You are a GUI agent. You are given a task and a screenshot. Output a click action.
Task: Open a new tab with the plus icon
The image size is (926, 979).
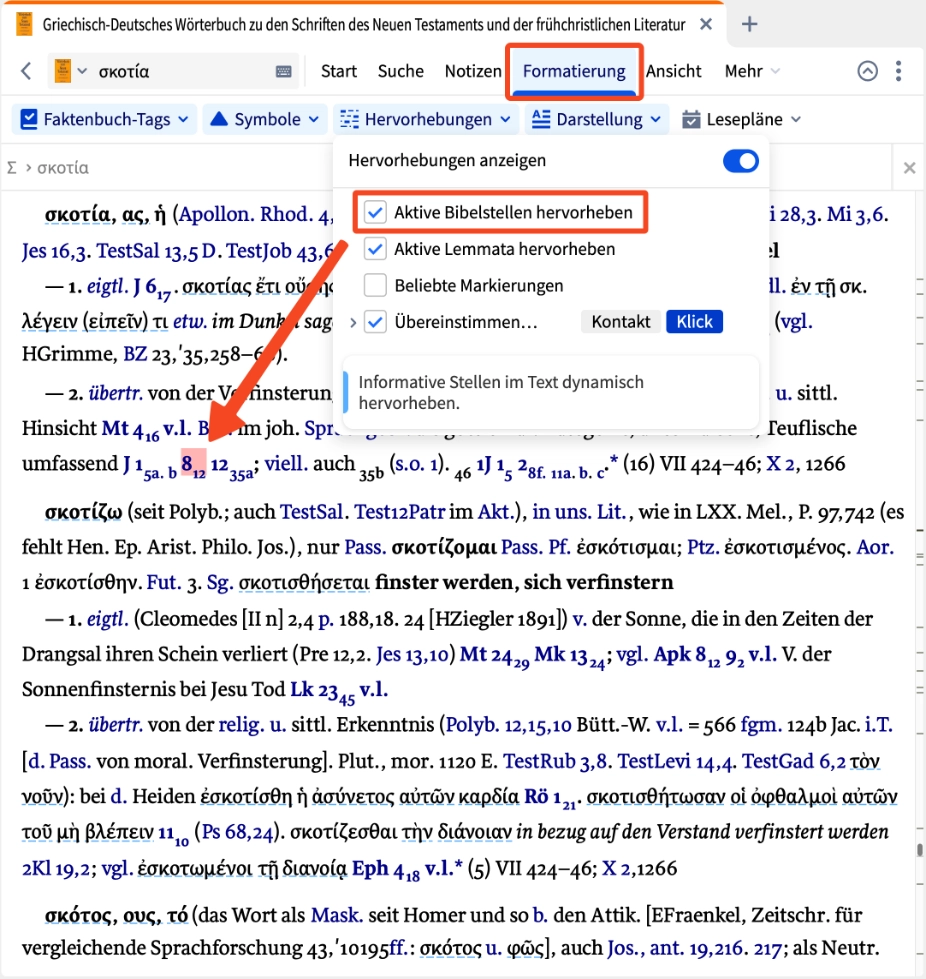coord(749,24)
